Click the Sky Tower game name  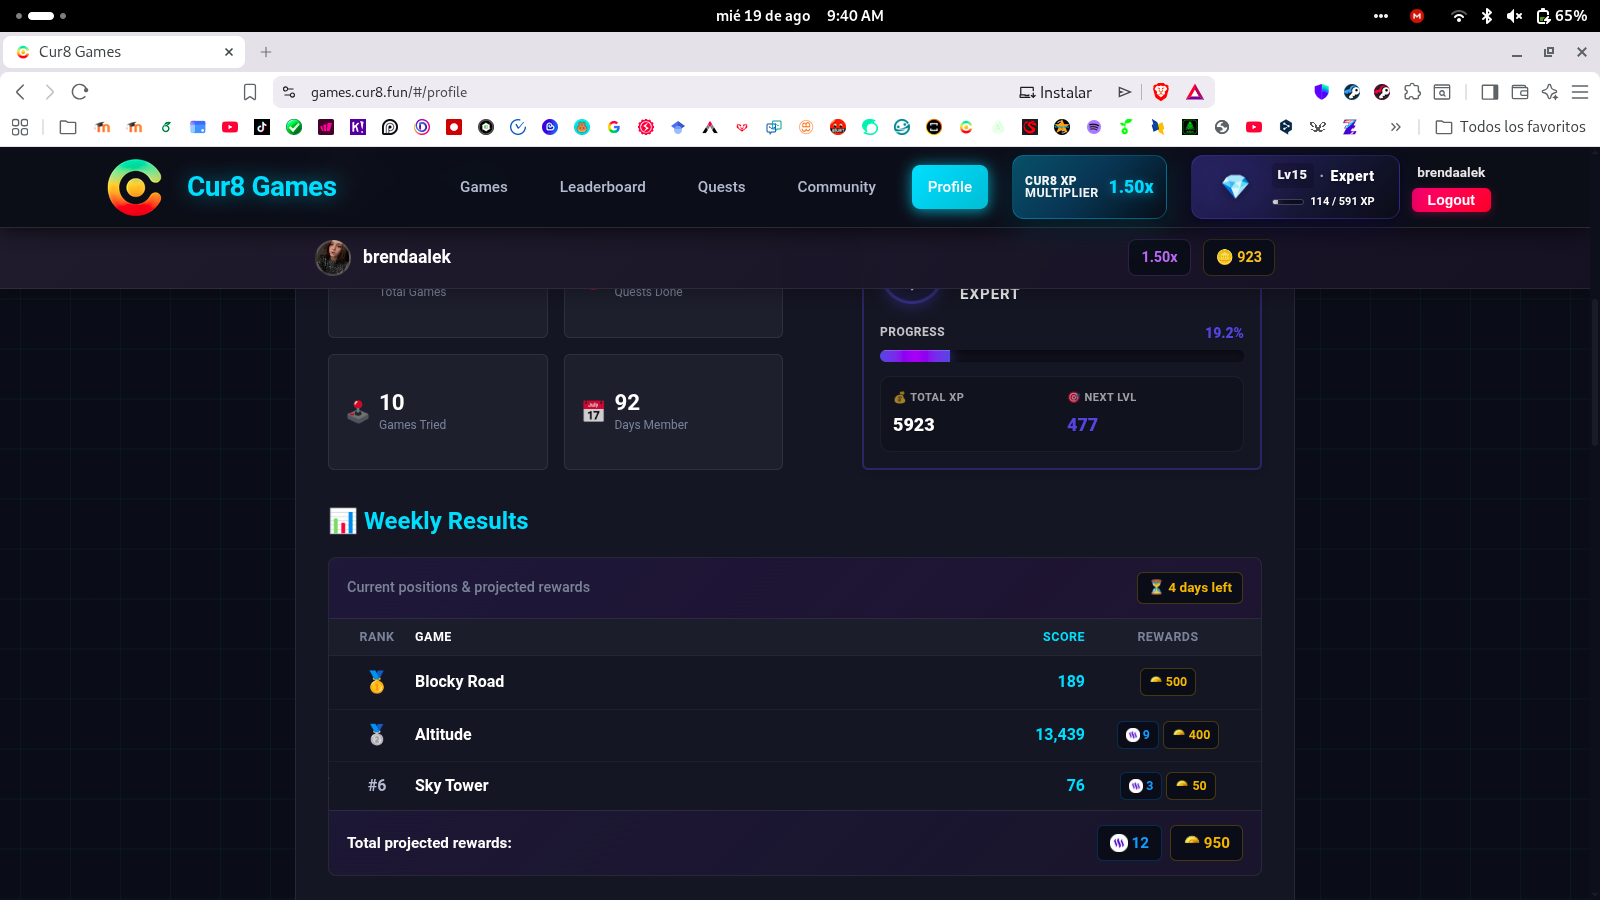pyautogui.click(x=452, y=786)
